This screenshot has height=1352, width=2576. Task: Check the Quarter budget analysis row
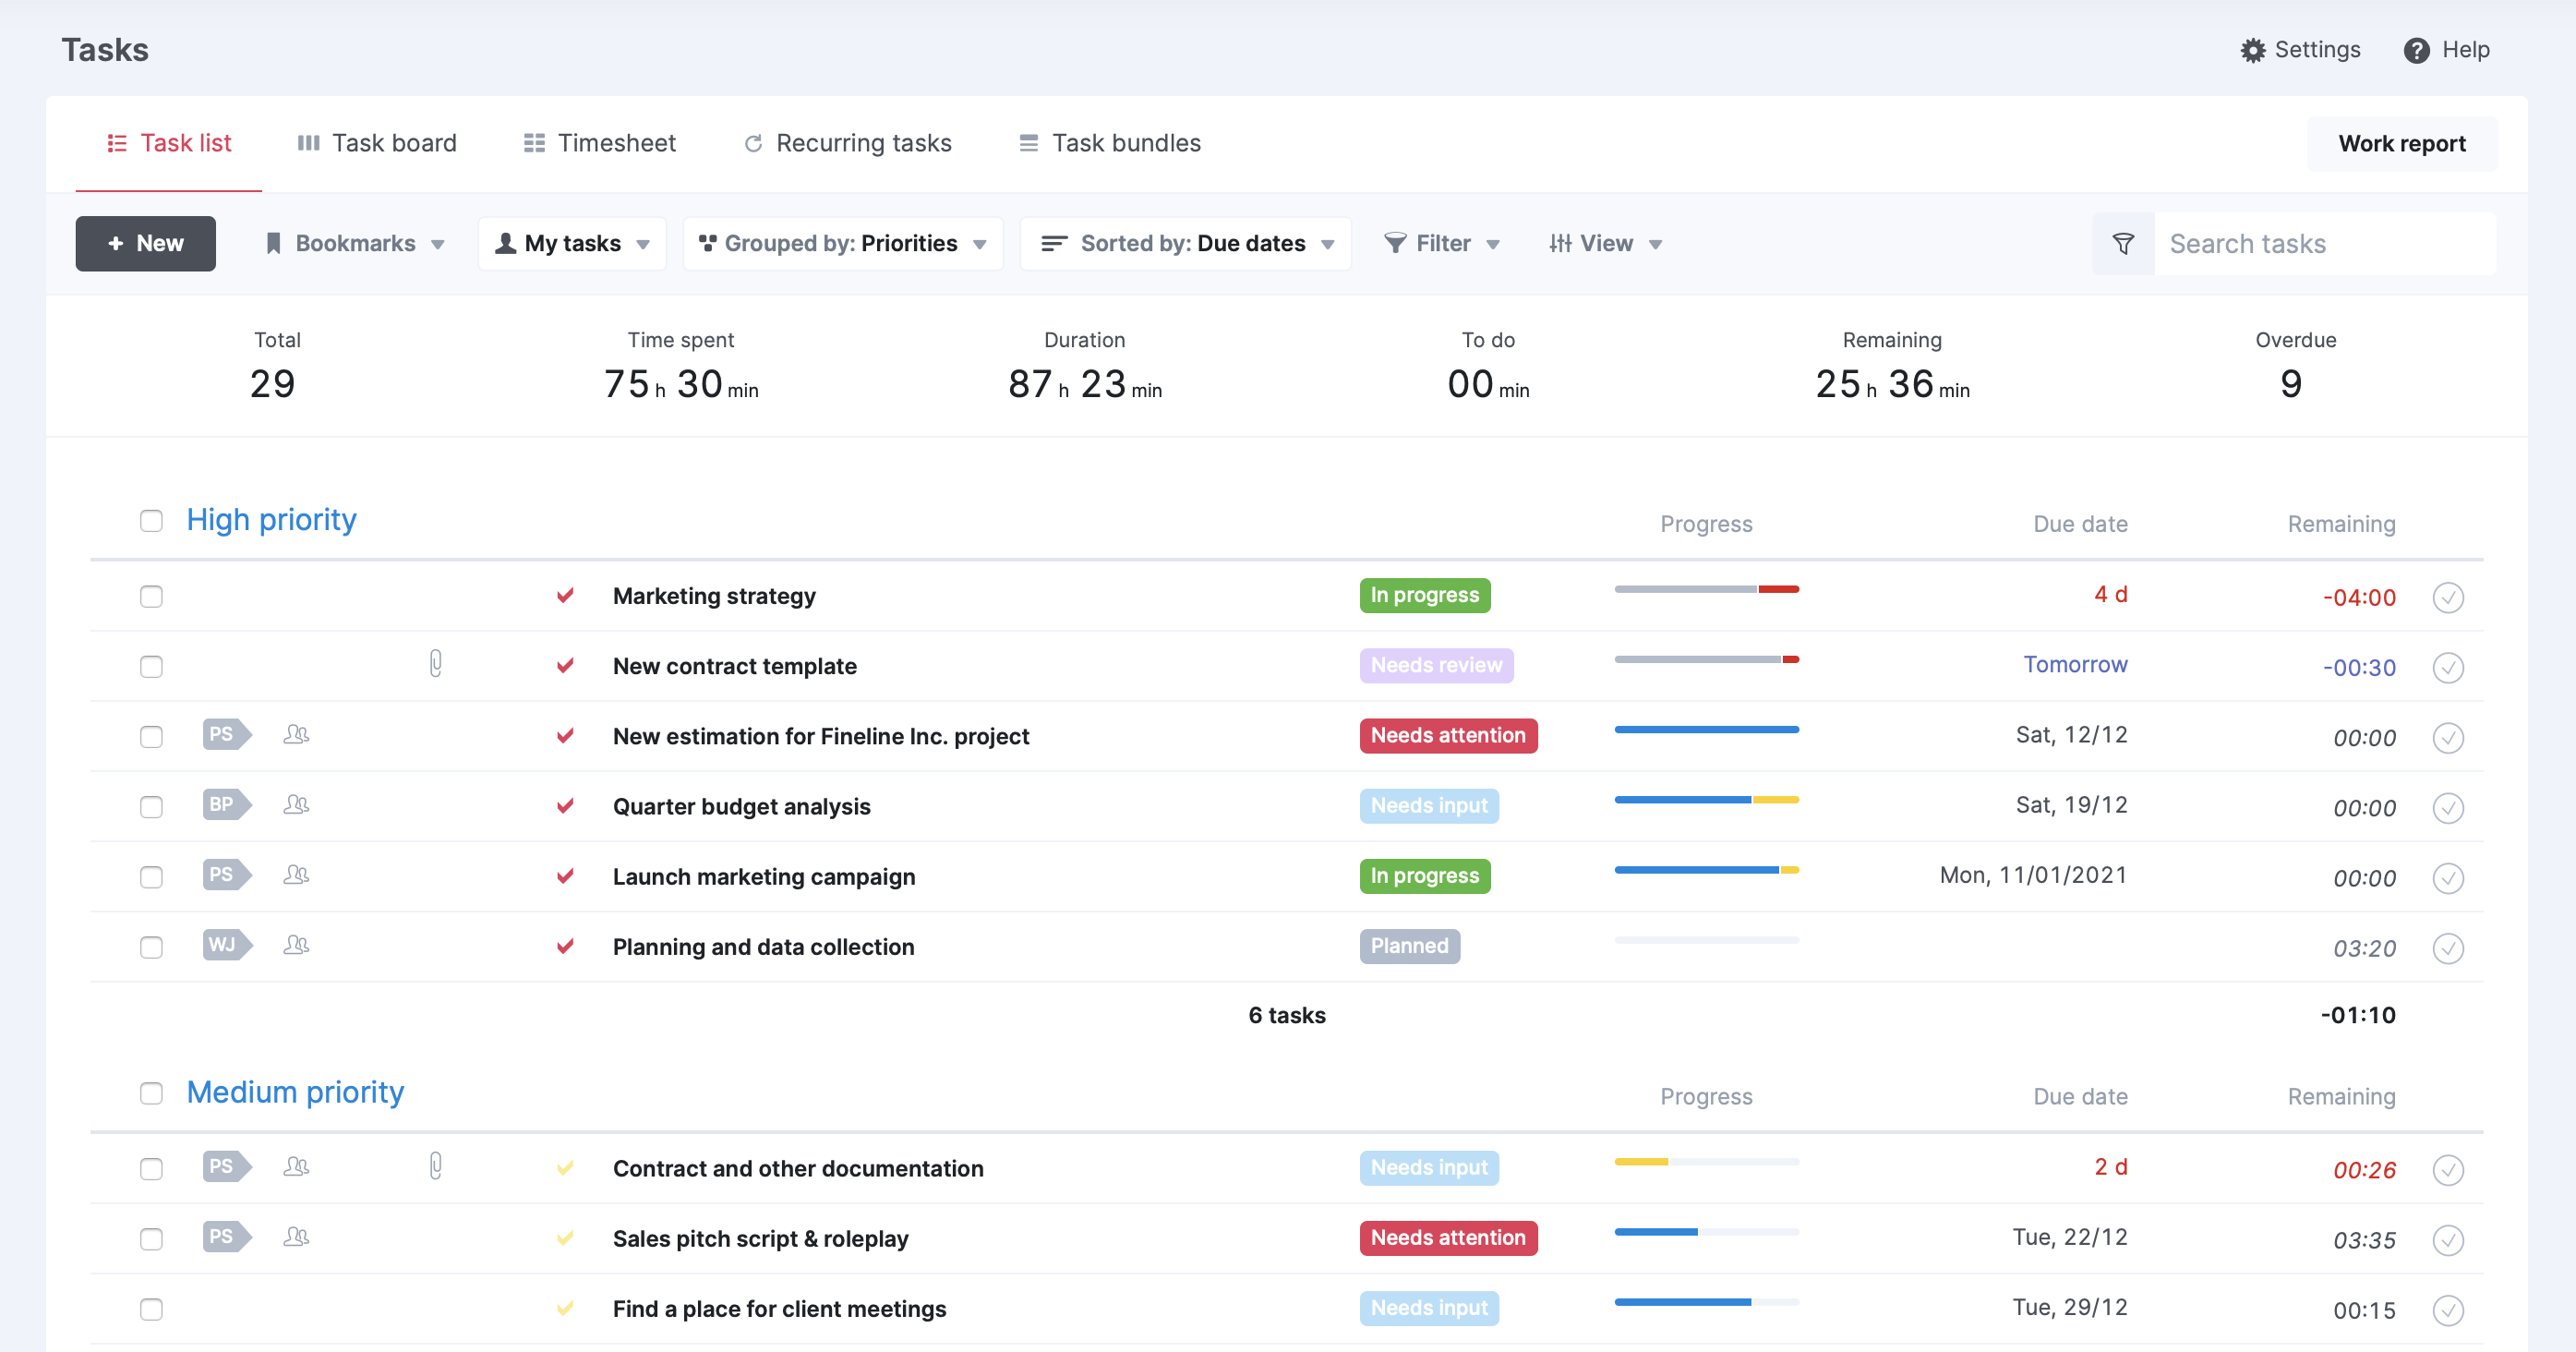(x=151, y=807)
